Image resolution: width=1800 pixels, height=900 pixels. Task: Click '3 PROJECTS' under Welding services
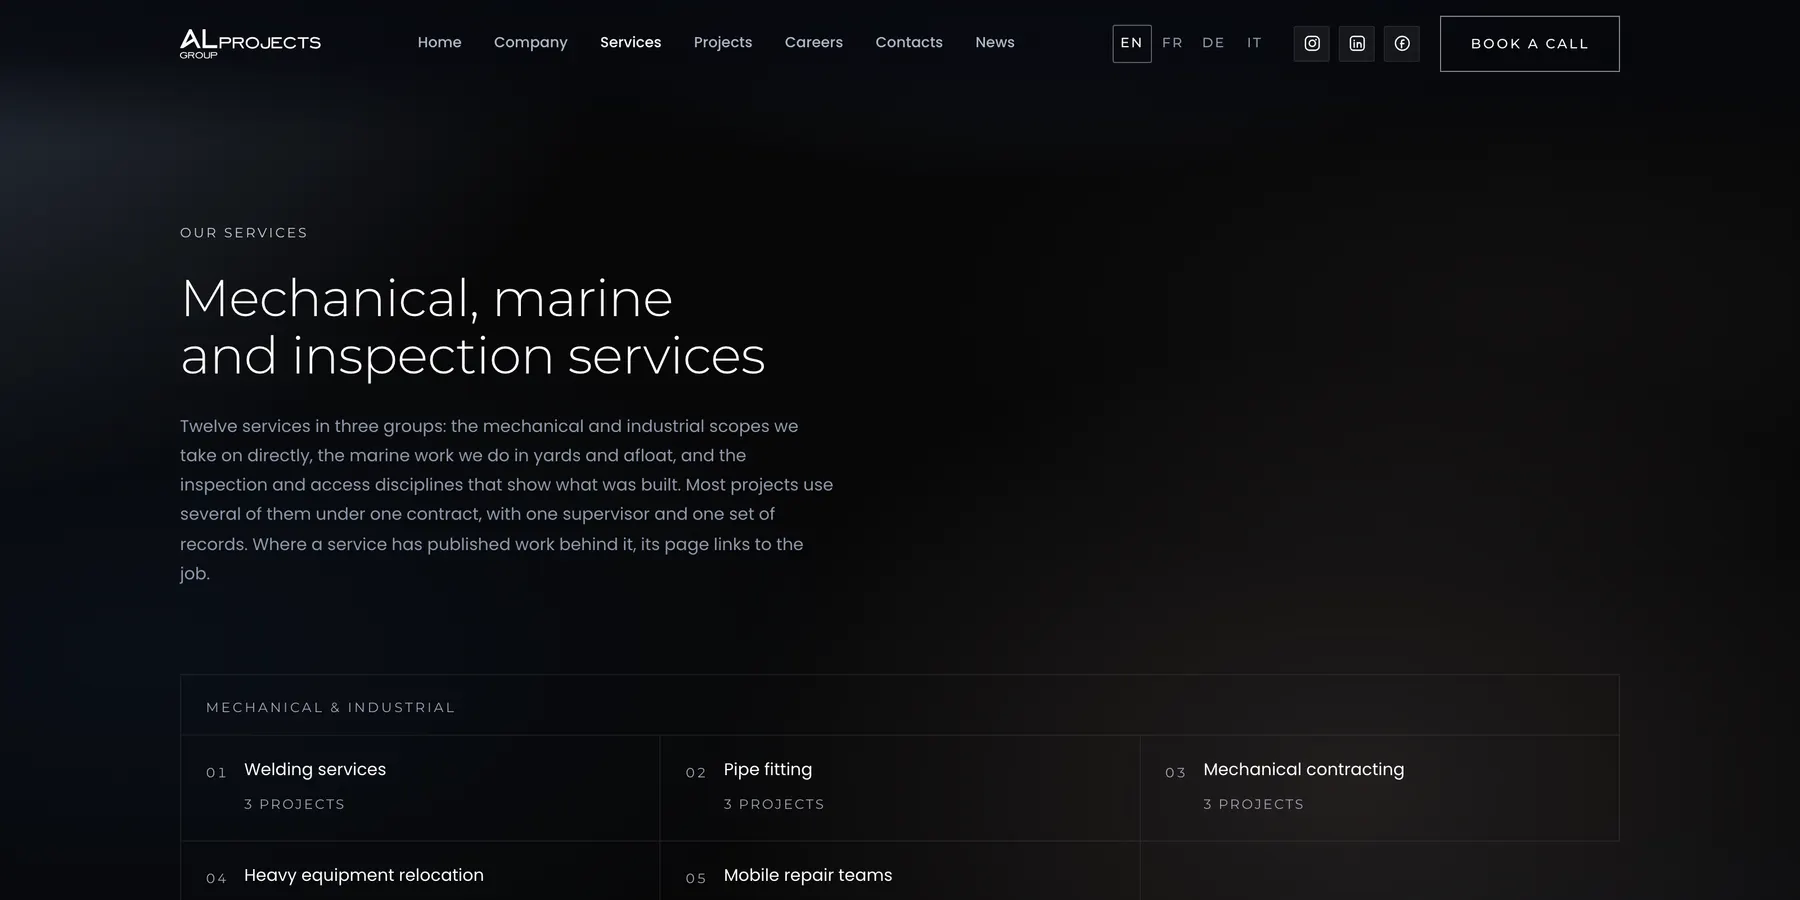click(x=294, y=804)
